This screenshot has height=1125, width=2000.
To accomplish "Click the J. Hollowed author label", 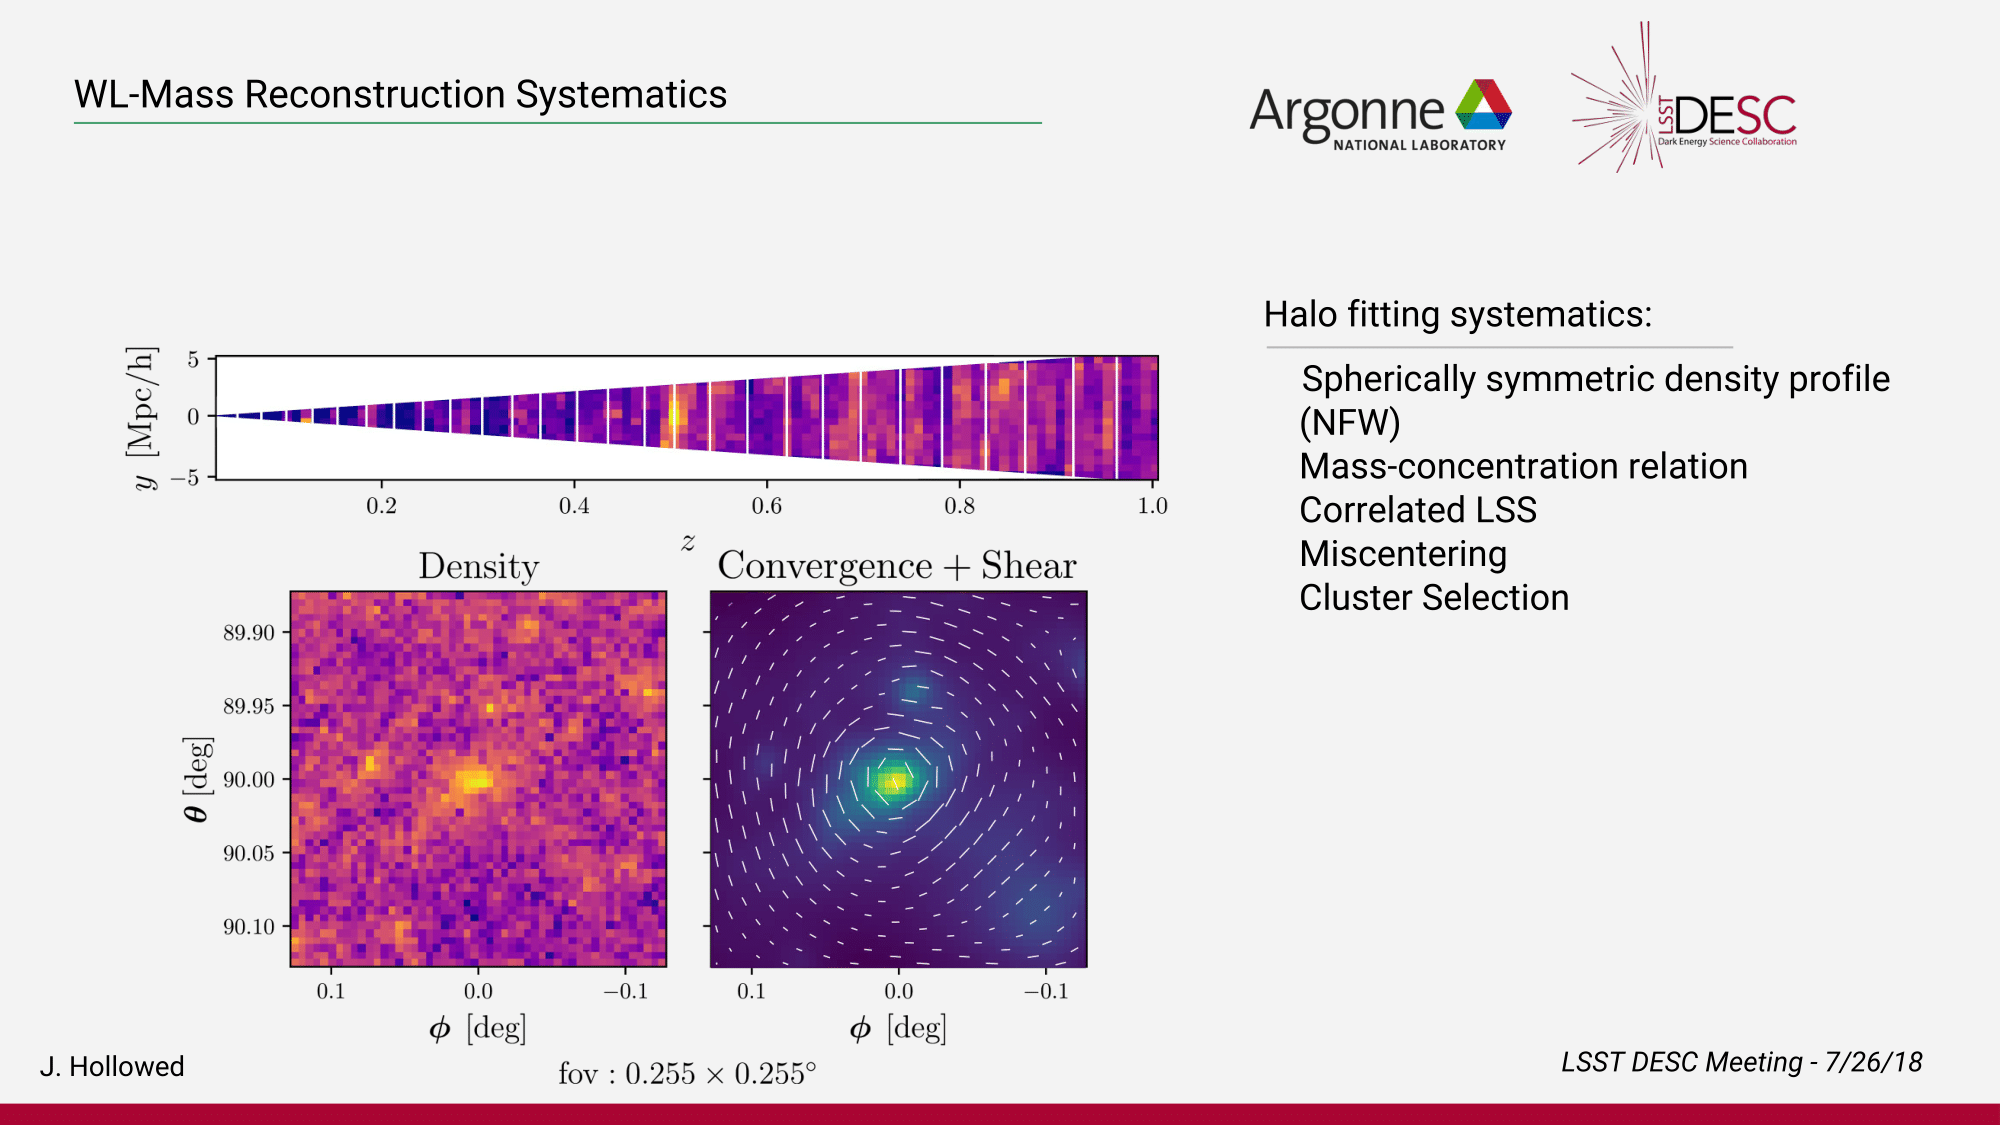I will [112, 1066].
